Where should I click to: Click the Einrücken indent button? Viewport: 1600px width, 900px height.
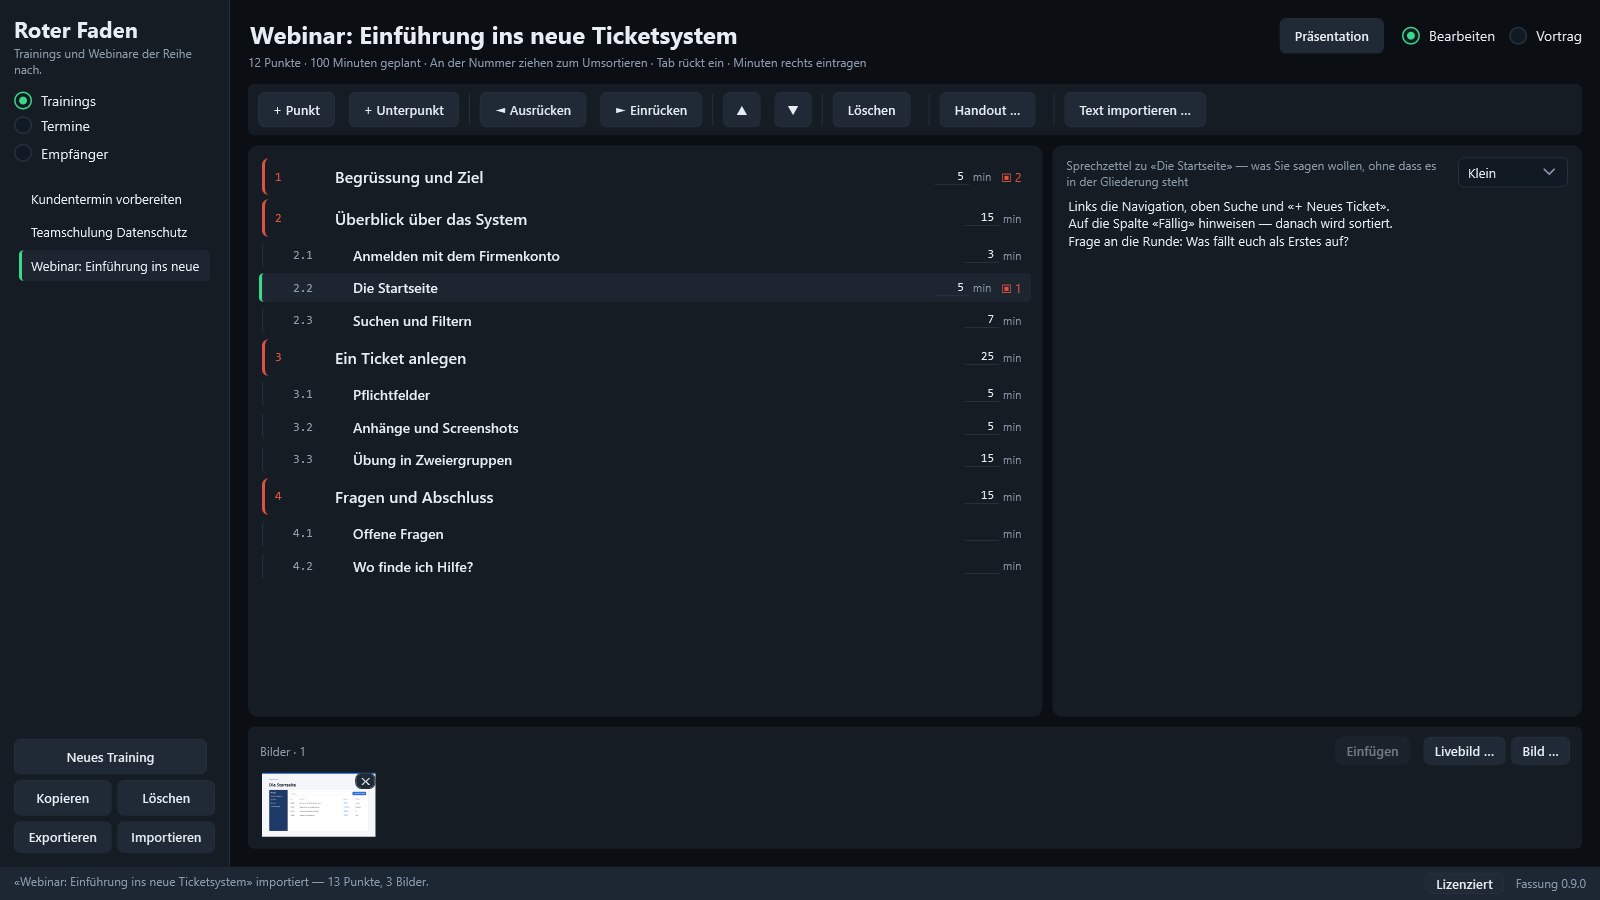651,110
